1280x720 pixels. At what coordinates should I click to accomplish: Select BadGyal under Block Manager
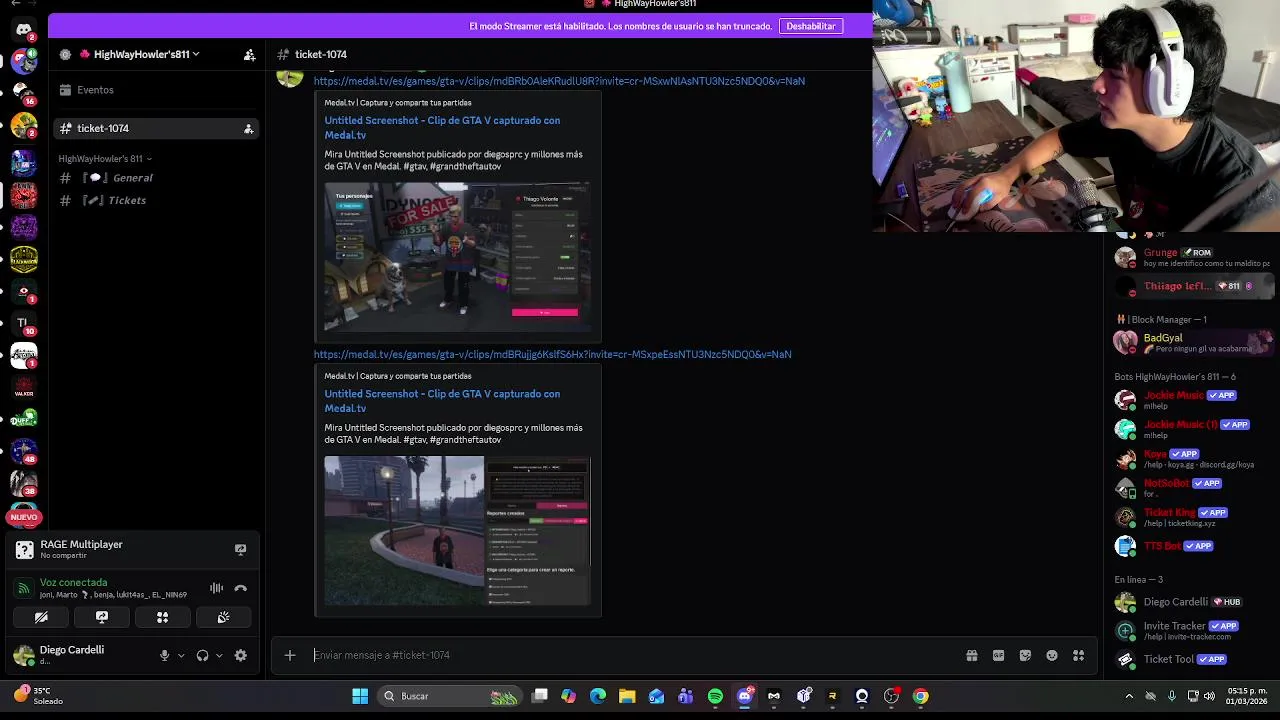click(1192, 342)
